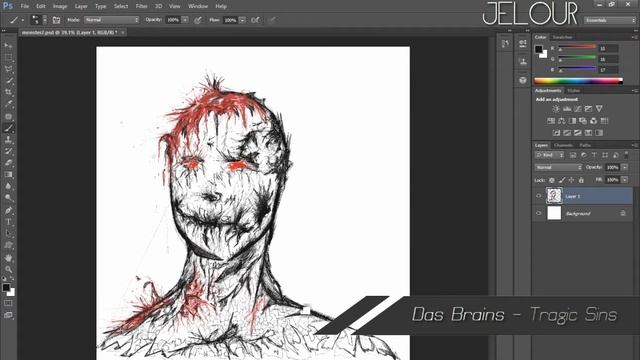640x360 pixels.
Task: Change the screen mode button
Action: coord(8,315)
